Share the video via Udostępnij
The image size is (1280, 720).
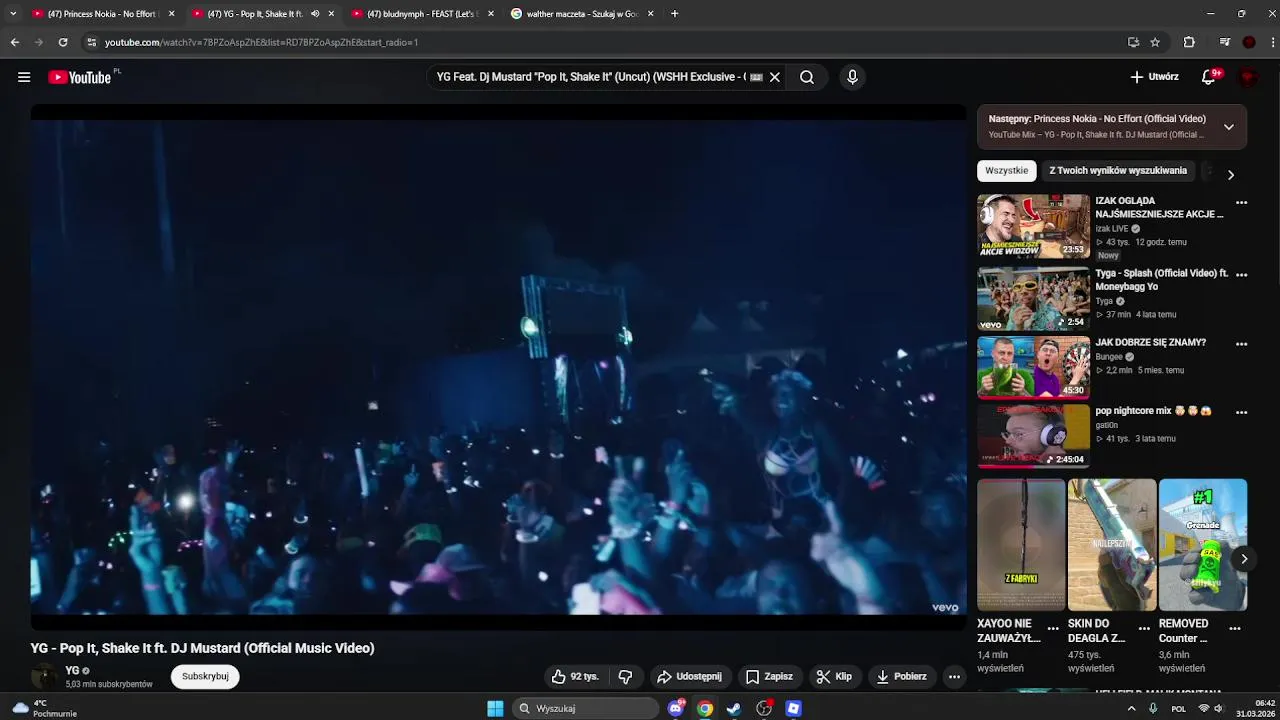(x=689, y=677)
